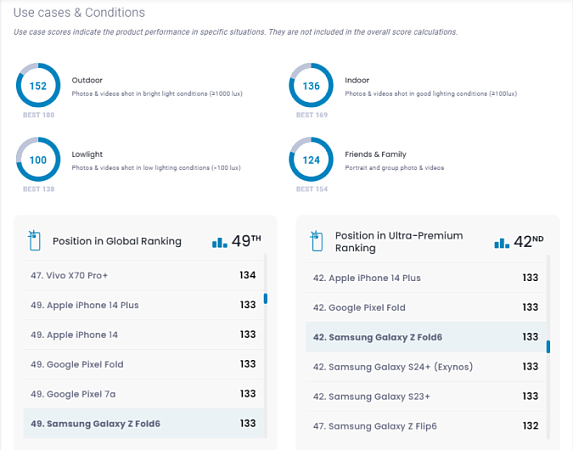Screen dimensions: 573x450
Task: Click the bar chart icon next to 49th
Action: [219, 242]
